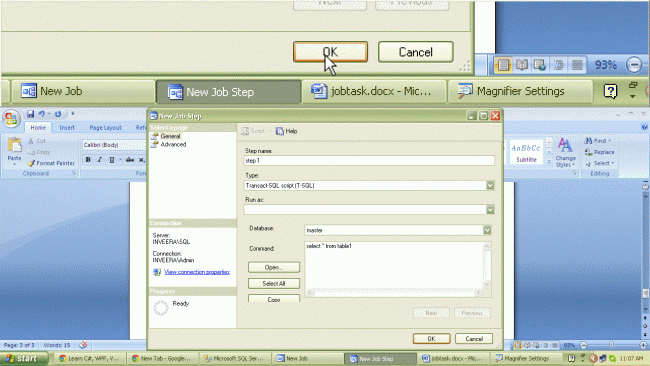Jump to next page via scrollbar double-arrow
Viewport: 650px width, 366px height.
click(x=645, y=334)
